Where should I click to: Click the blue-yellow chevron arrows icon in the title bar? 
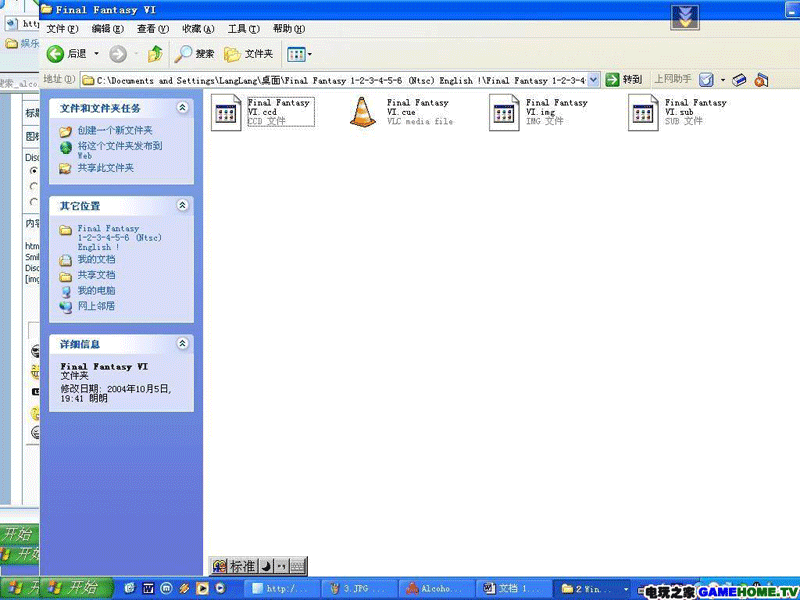(684, 17)
